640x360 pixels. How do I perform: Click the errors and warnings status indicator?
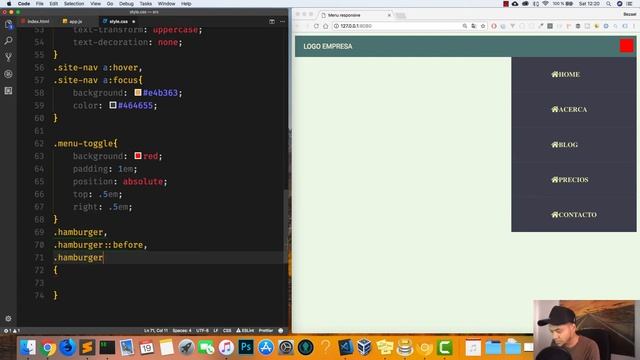(x=12, y=331)
